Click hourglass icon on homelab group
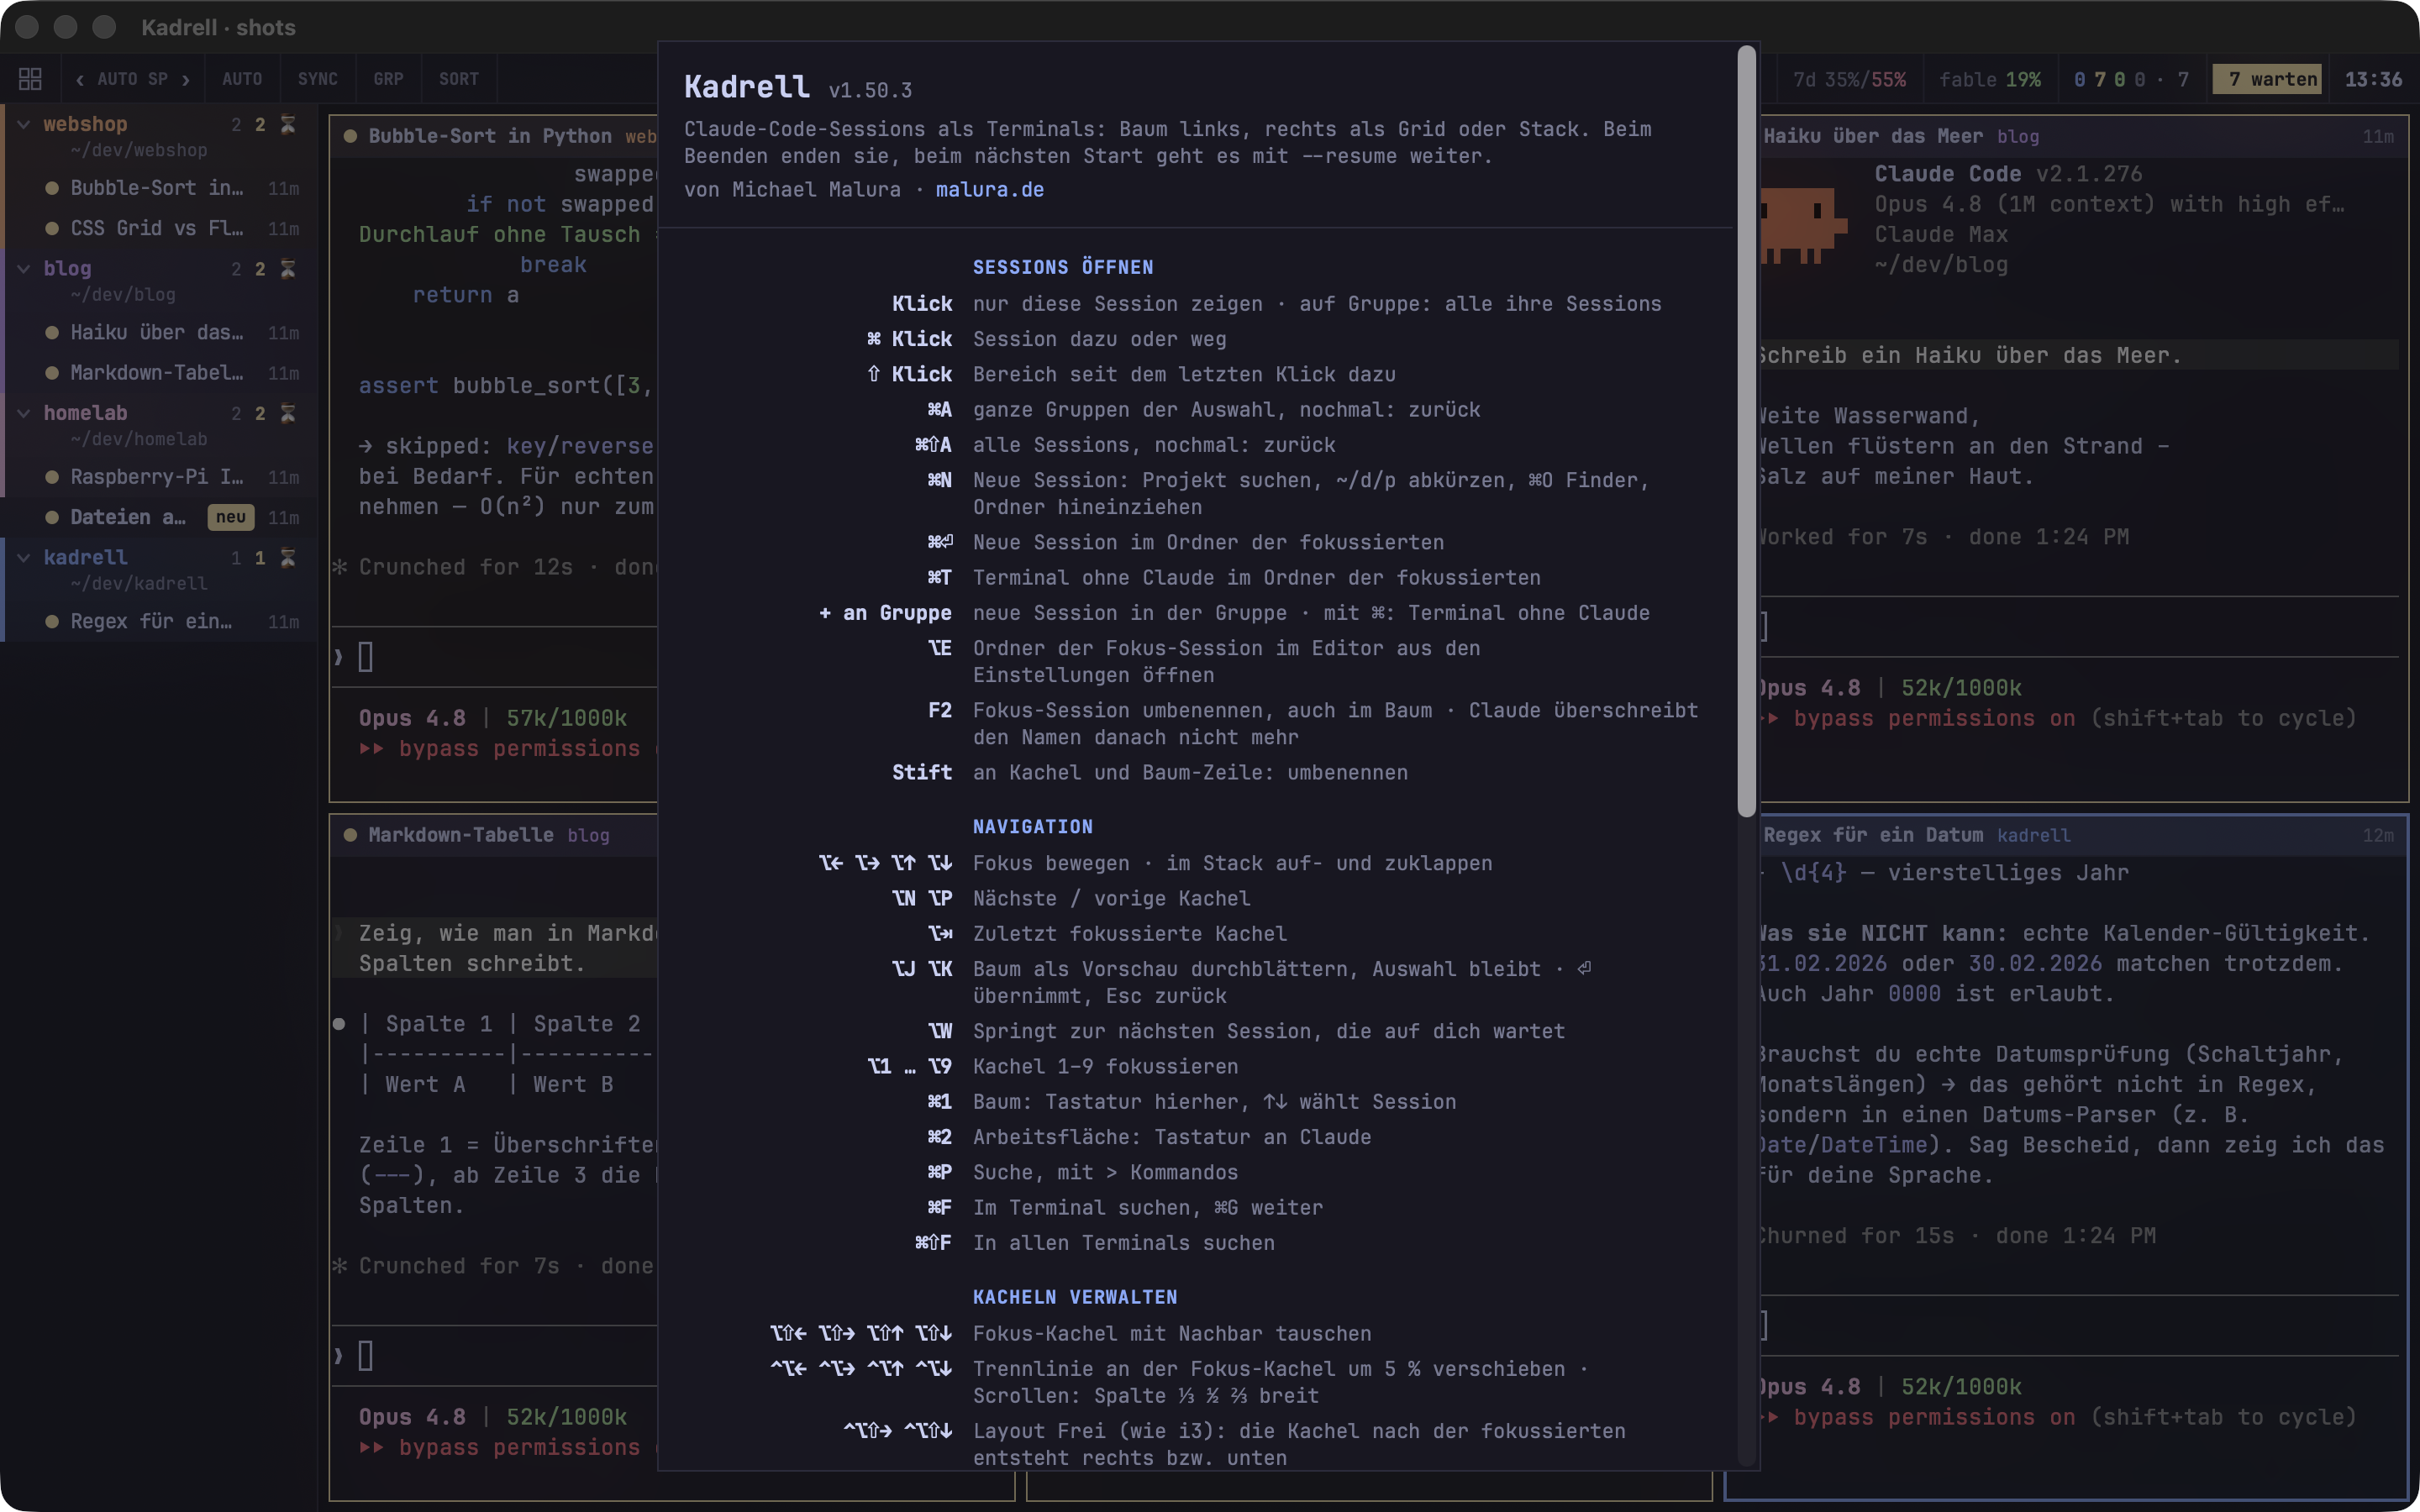Viewport: 2420px width, 1512px height. (x=288, y=413)
